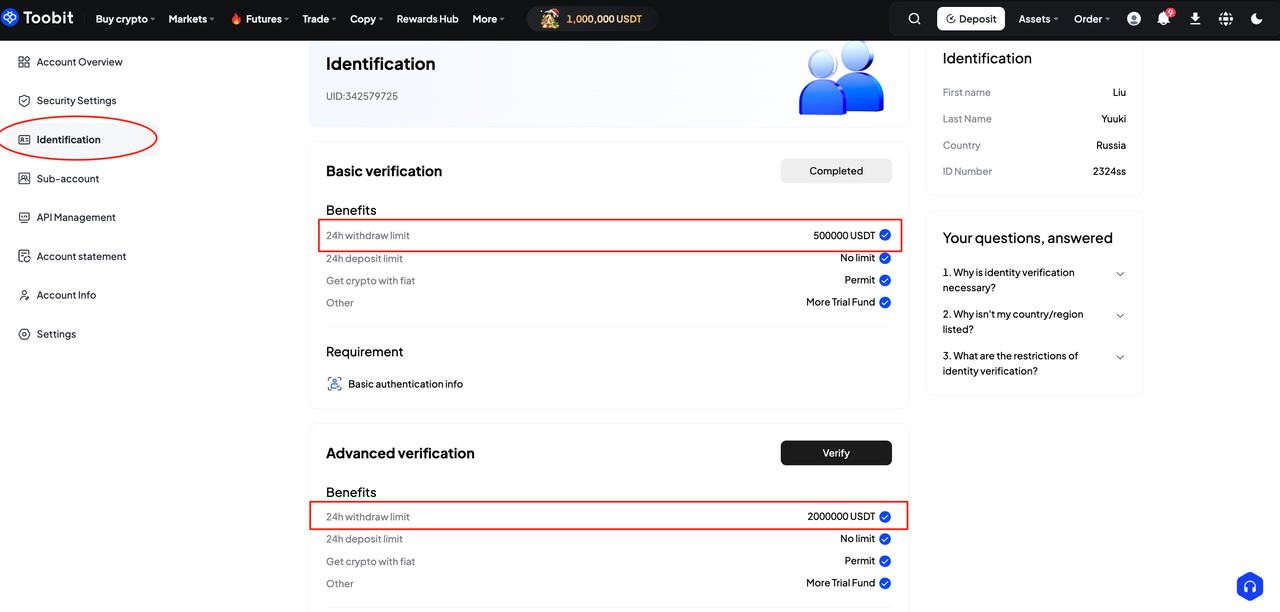Click the Completed status button
The width and height of the screenshot is (1280, 612).
pyautogui.click(x=836, y=171)
